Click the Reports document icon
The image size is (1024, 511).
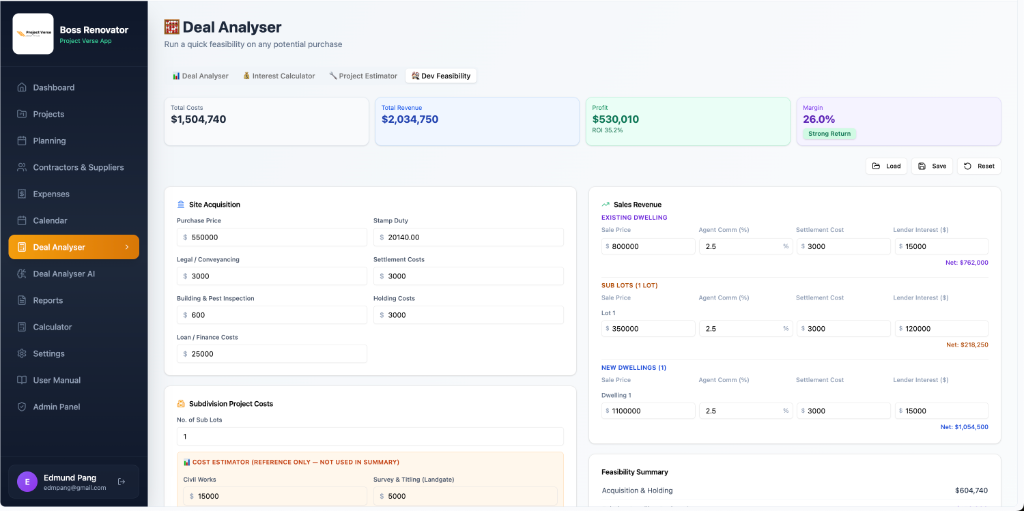pyautogui.click(x=22, y=301)
